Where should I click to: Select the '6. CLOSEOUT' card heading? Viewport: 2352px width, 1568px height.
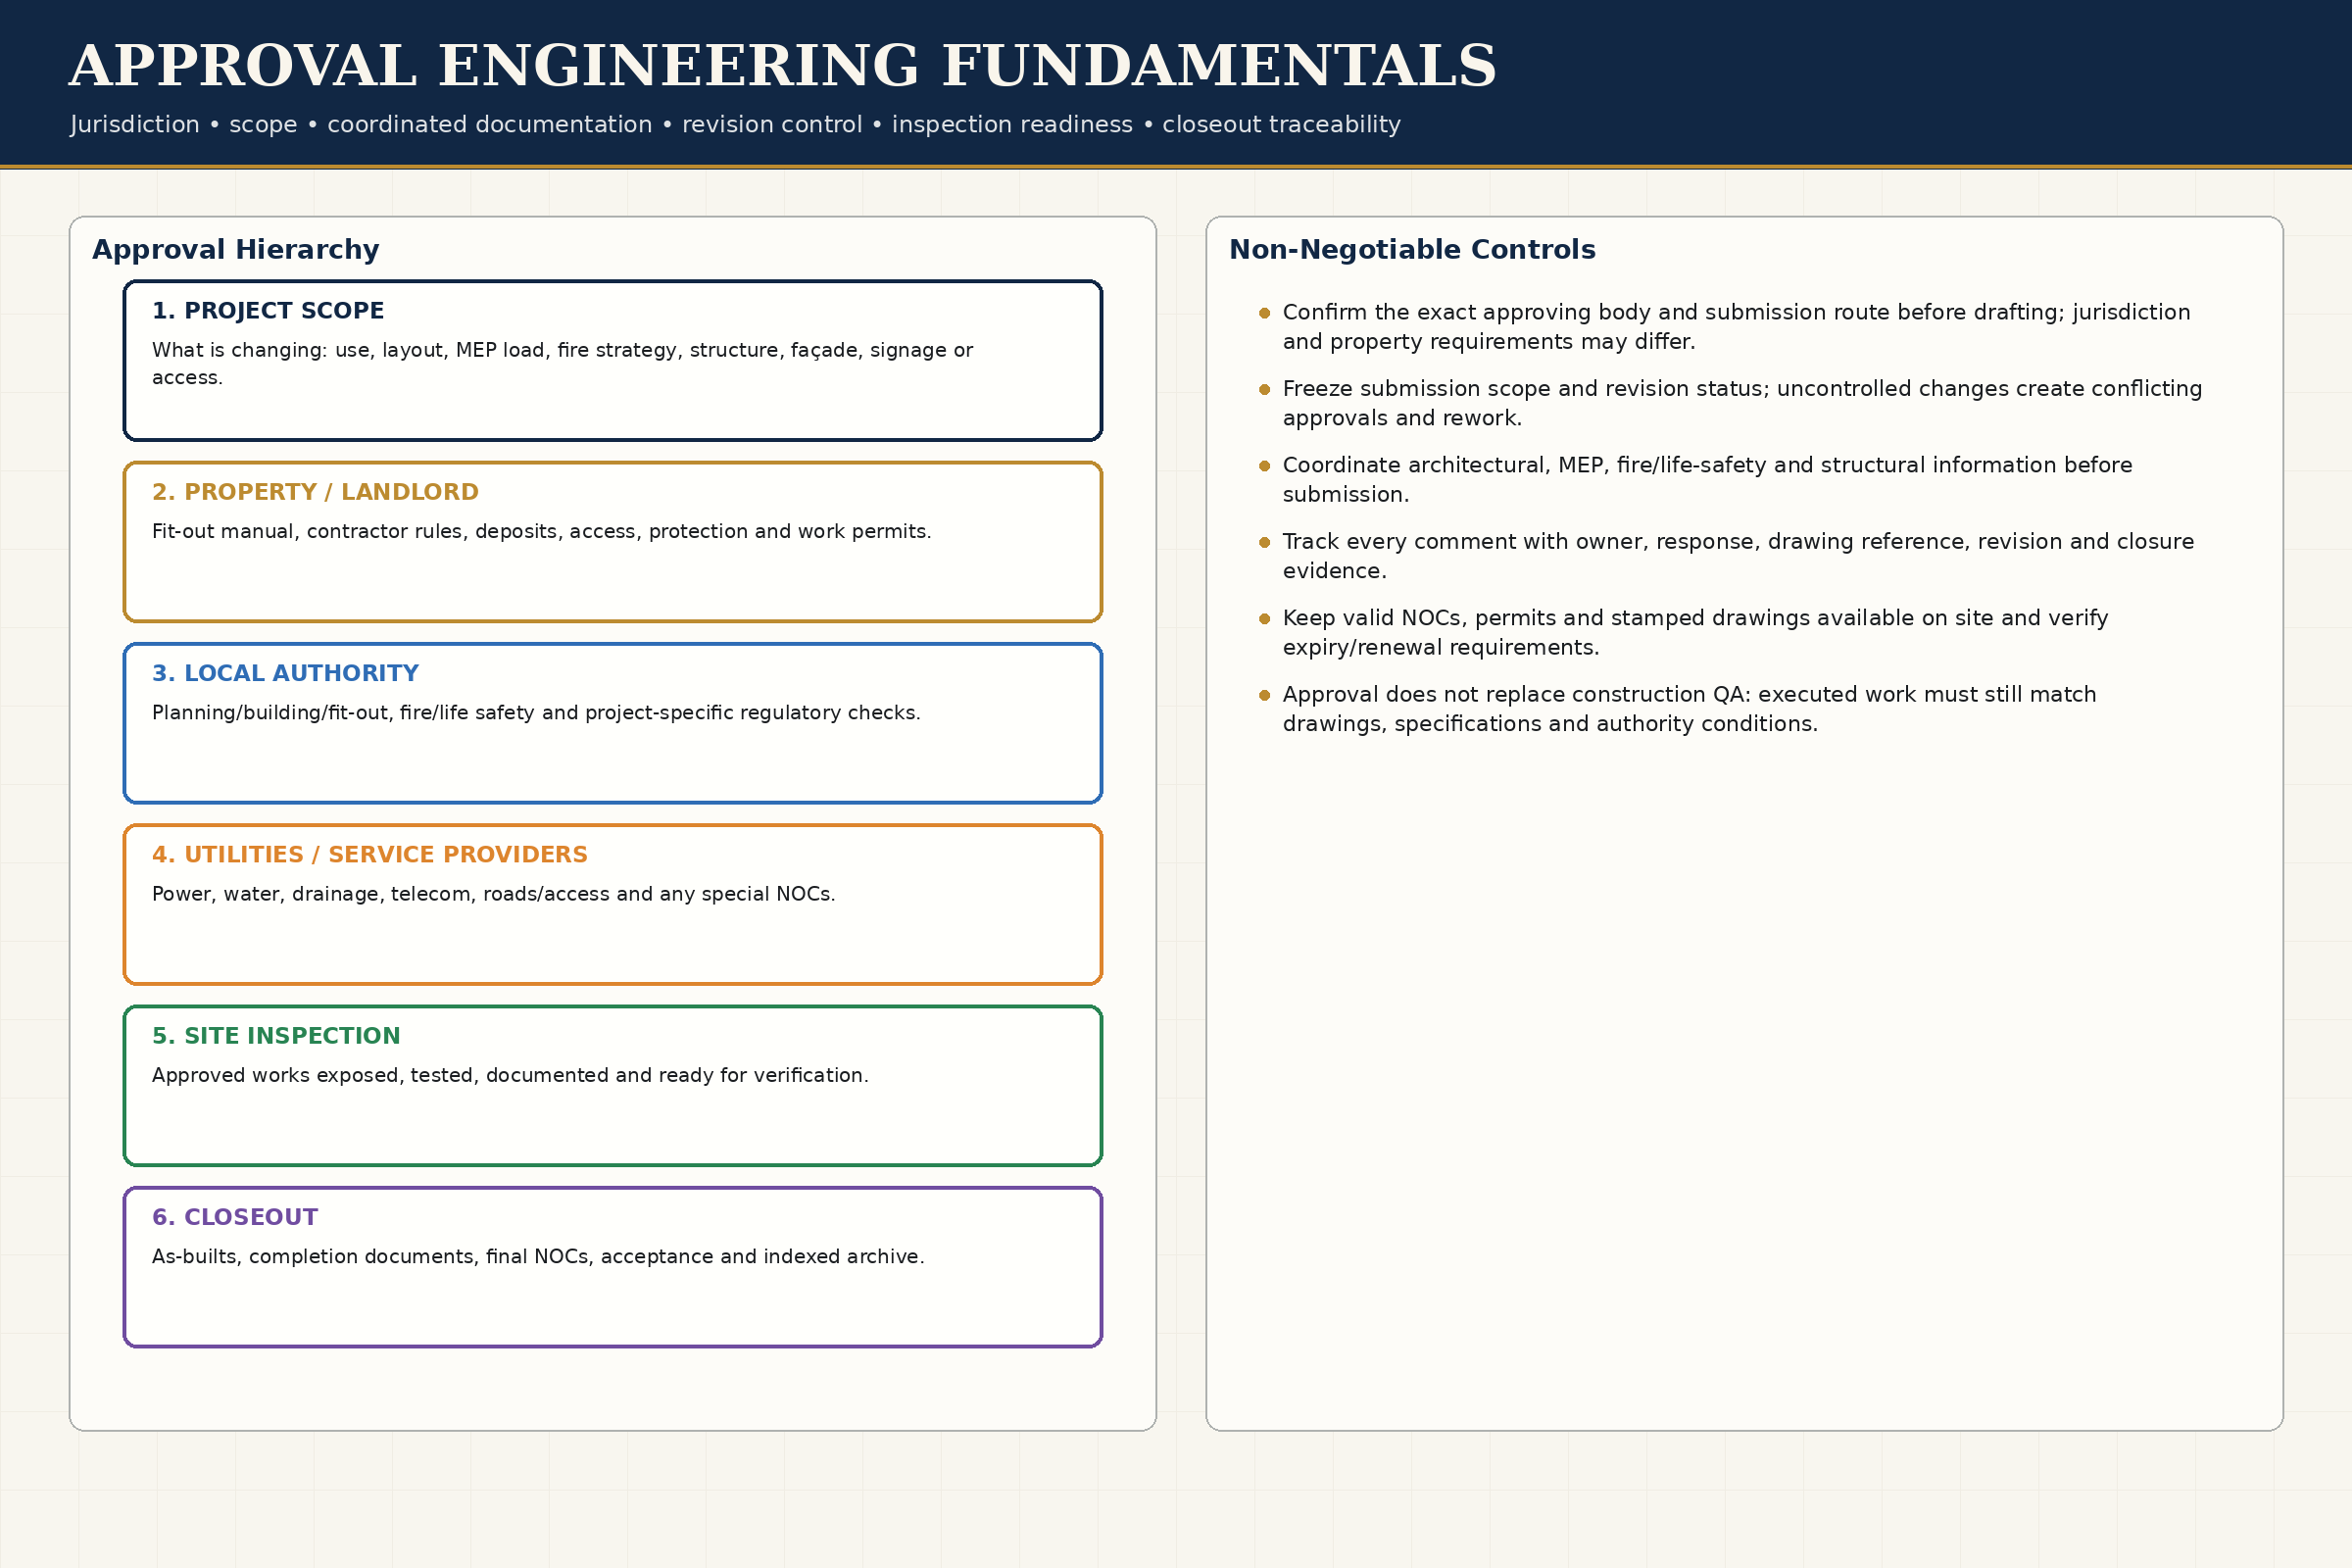[x=235, y=1217]
